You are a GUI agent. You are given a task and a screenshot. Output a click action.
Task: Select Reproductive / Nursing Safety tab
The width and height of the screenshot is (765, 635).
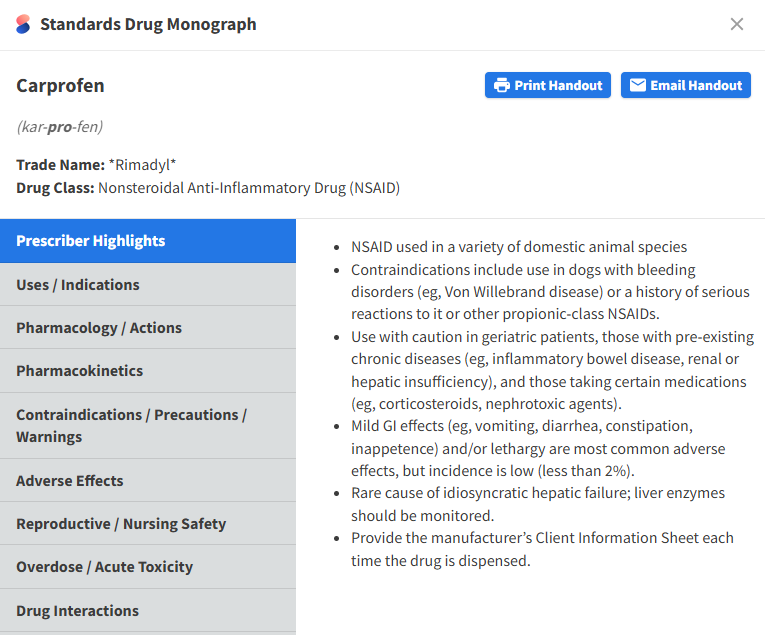pos(148,524)
